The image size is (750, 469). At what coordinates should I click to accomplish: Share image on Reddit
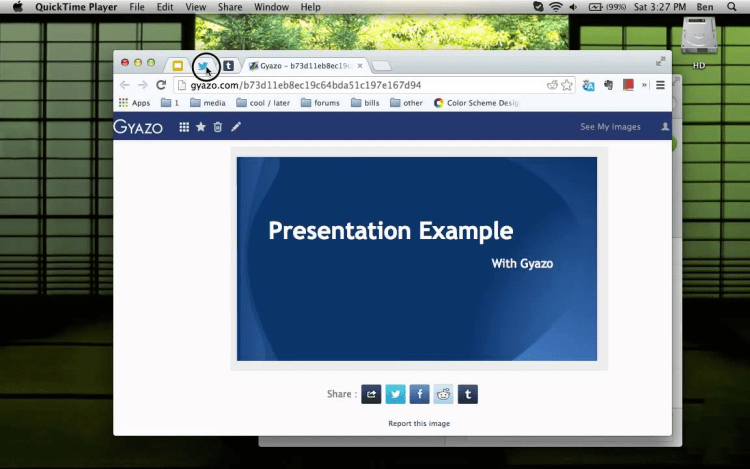click(443, 394)
